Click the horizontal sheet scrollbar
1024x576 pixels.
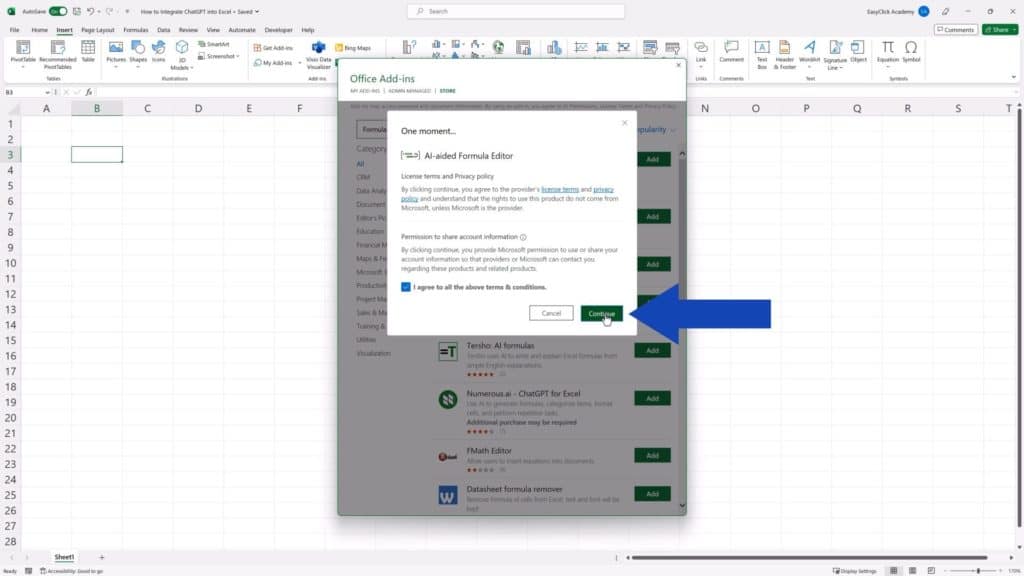[809, 558]
